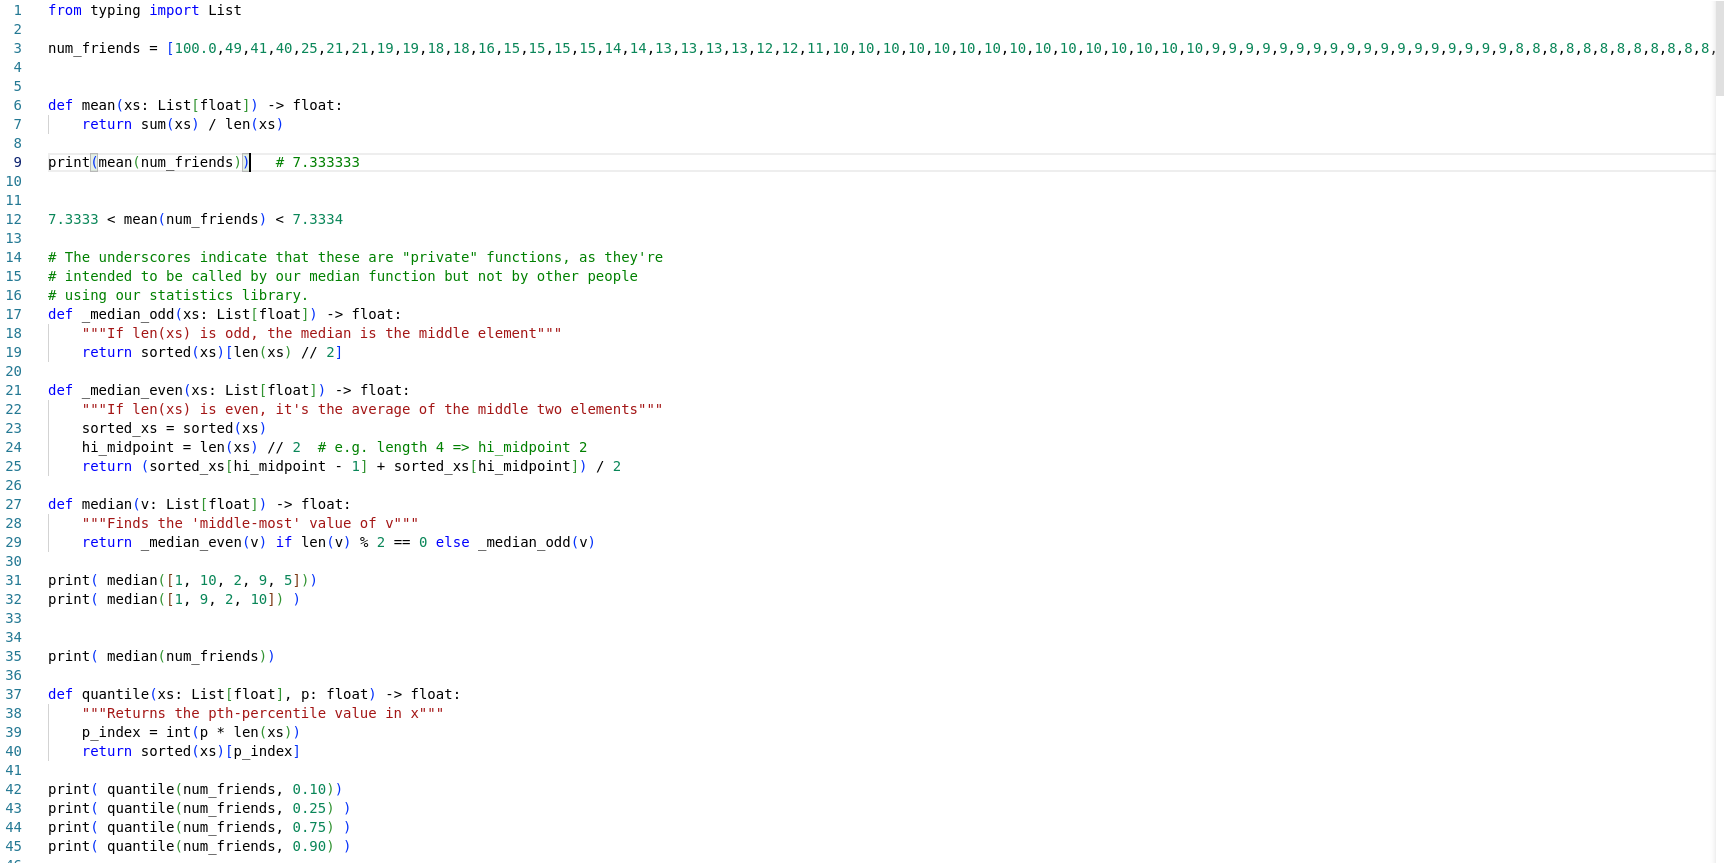
Task: Place cursor in the 'Finds the middle-most' docstring
Action: [250, 523]
